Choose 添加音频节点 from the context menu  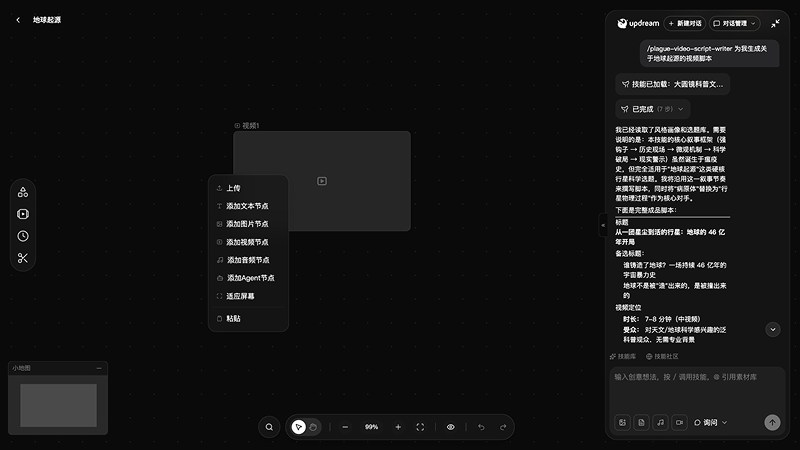click(x=248, y=260)
